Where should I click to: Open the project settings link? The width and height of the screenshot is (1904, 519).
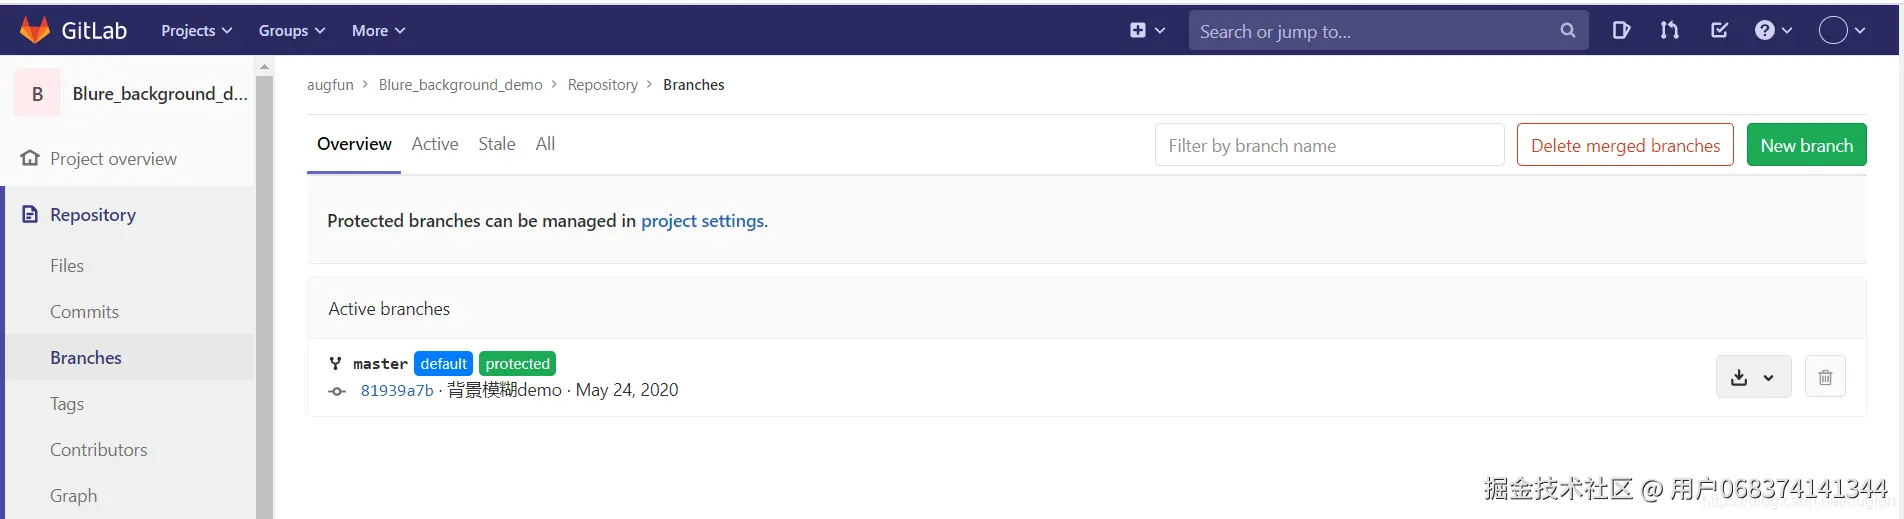(702, 221)
